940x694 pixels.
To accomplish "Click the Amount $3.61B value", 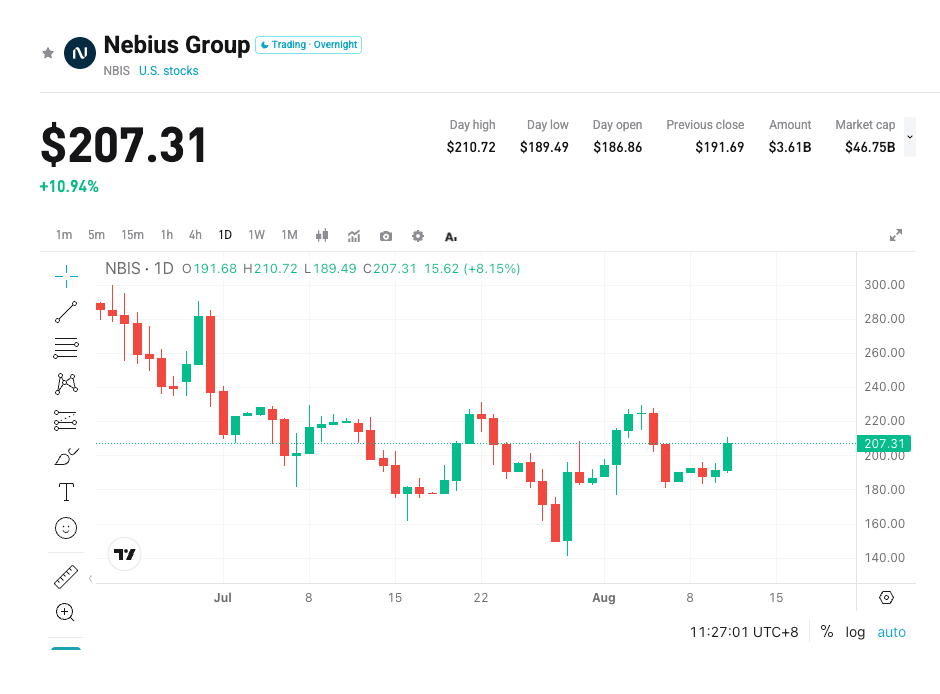I will pyautogui.click(x=790, y=147).
